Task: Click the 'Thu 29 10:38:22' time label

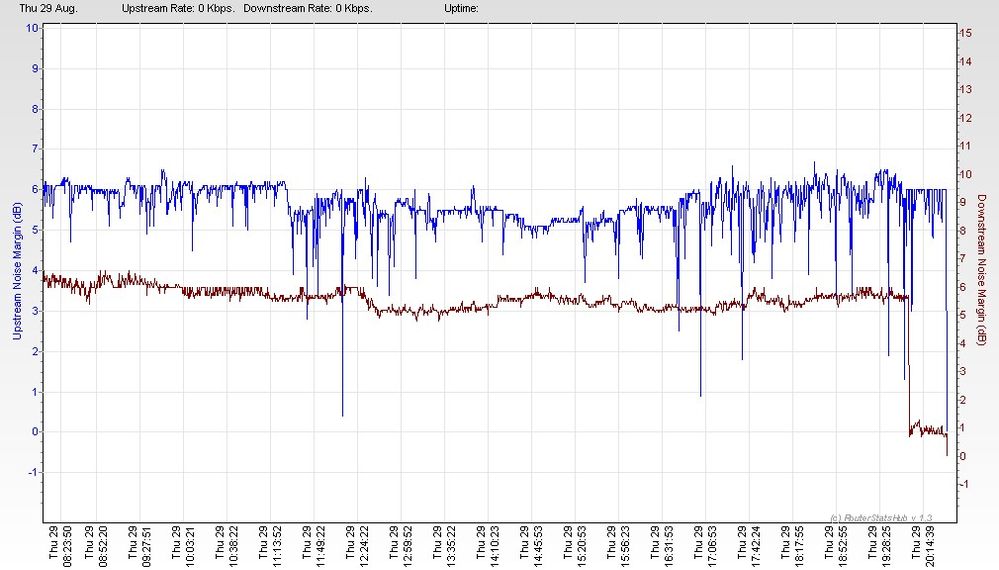Action: tap(227, 546)
